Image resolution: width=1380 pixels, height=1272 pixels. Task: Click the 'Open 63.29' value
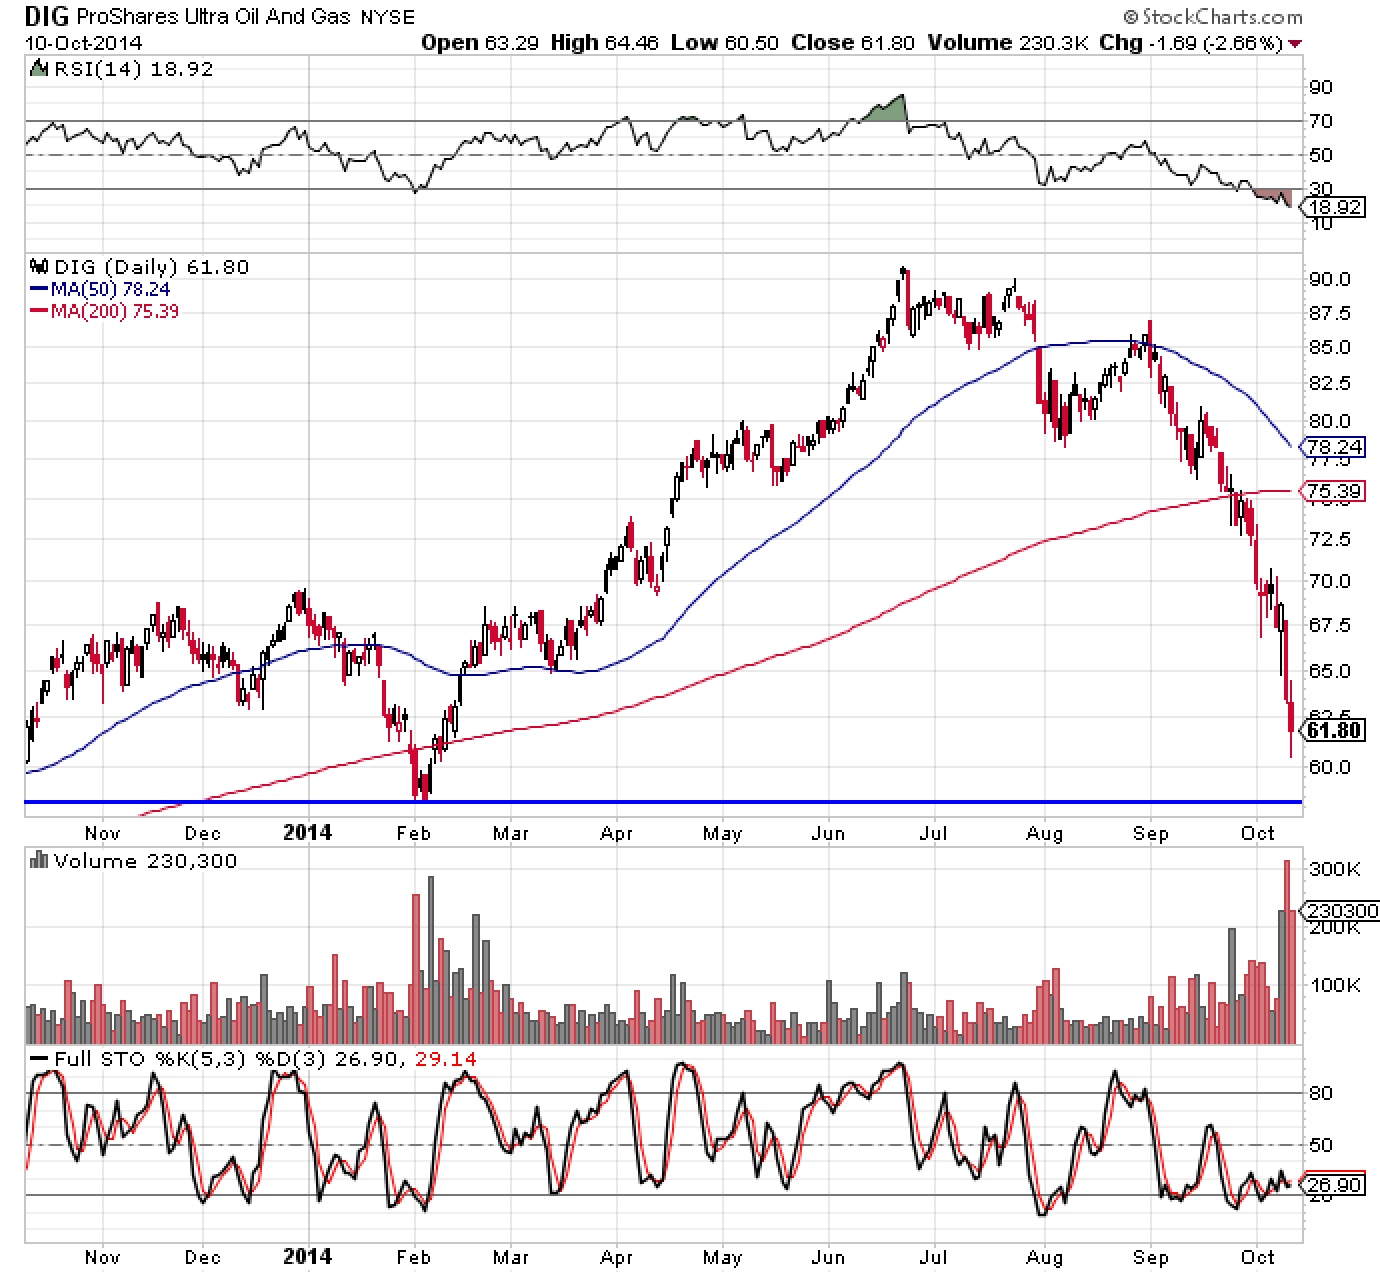[x=482, y=43]
